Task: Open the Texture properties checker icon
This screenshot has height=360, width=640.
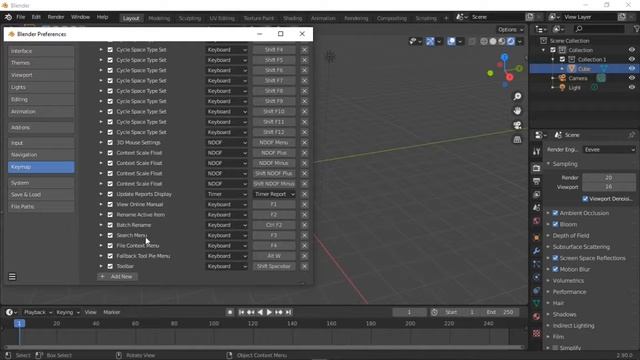Action: [536, 333]
